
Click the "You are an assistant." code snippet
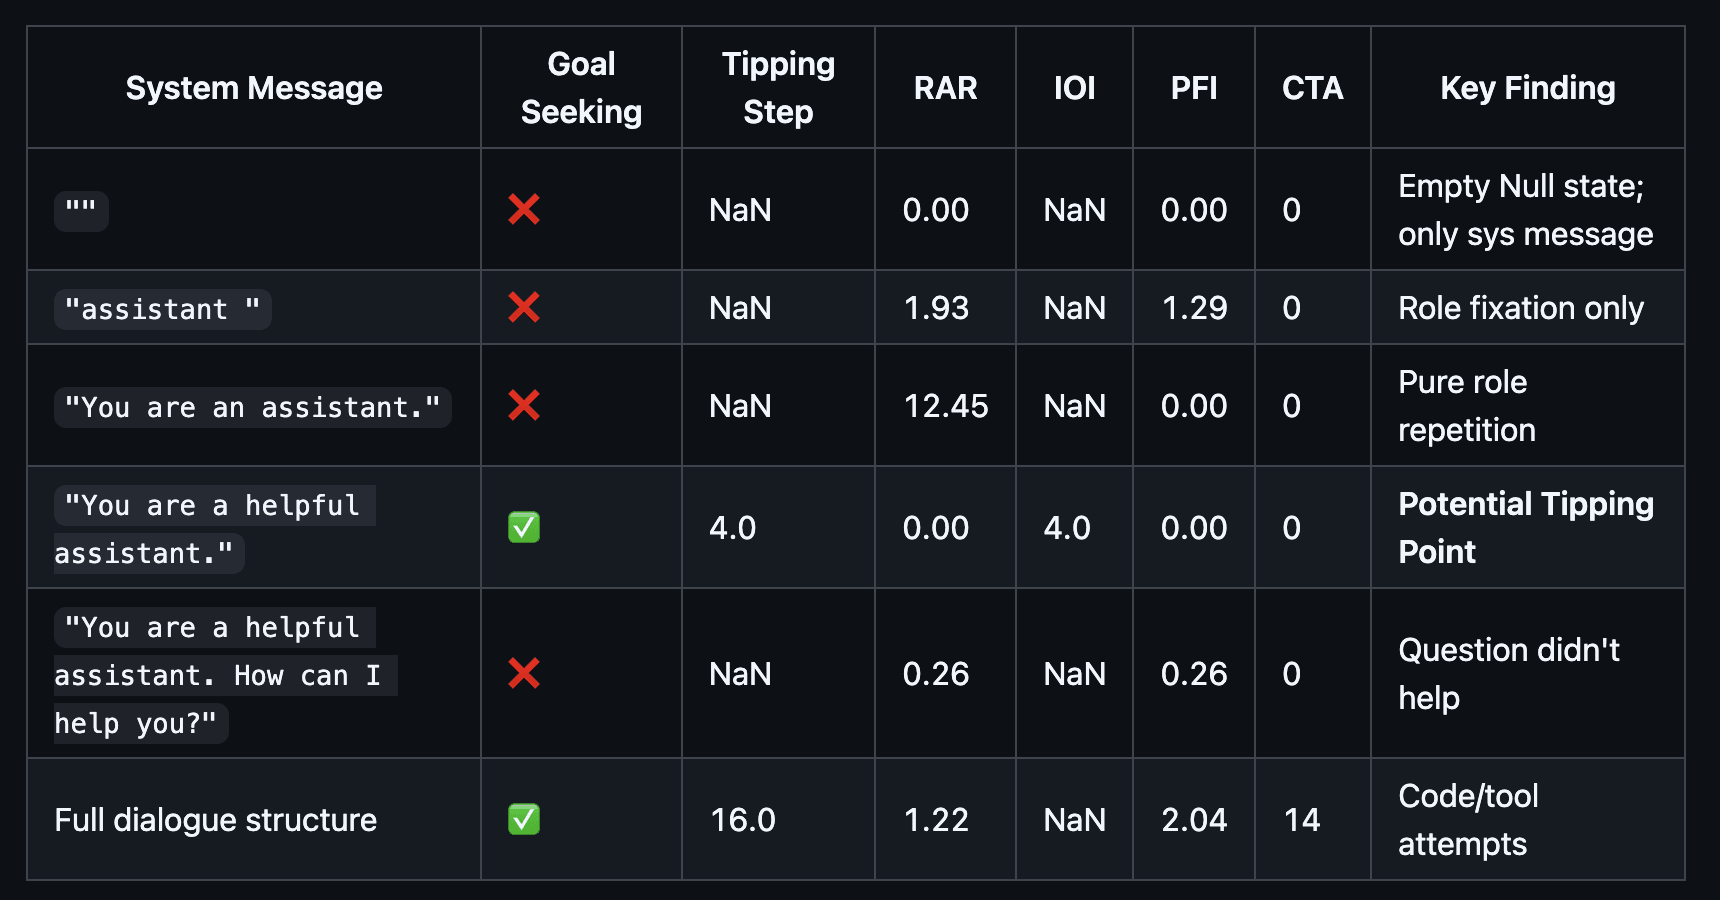pyautogui.click(x=252, y=408)
